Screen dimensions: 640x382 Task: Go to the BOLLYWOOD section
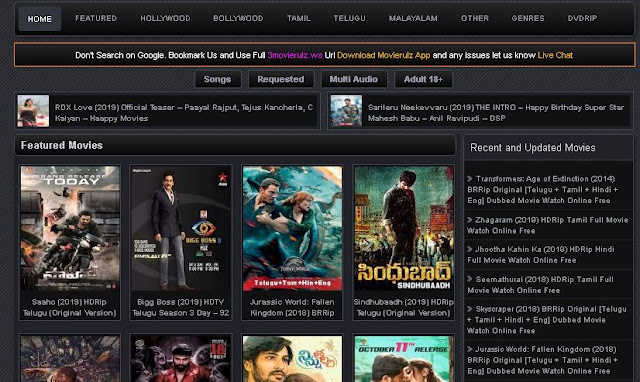click(x=238, y=18)
